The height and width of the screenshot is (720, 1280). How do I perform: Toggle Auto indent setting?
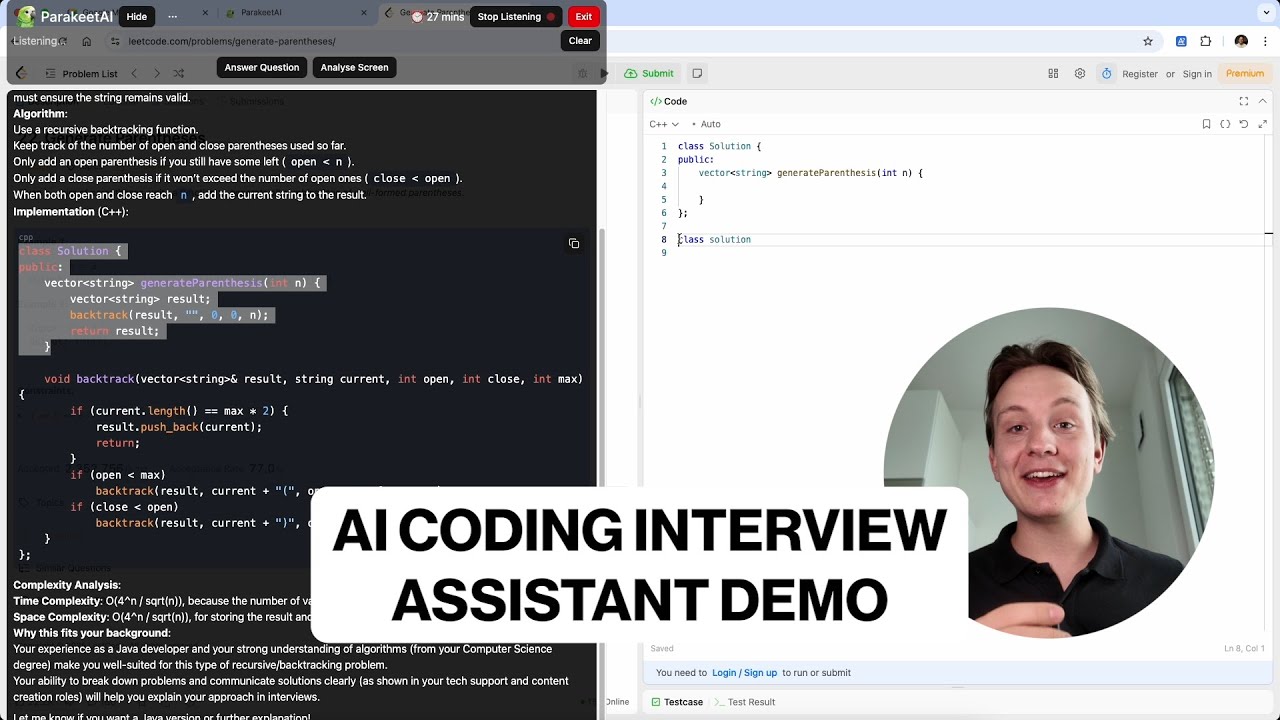[x=710, y=124]
